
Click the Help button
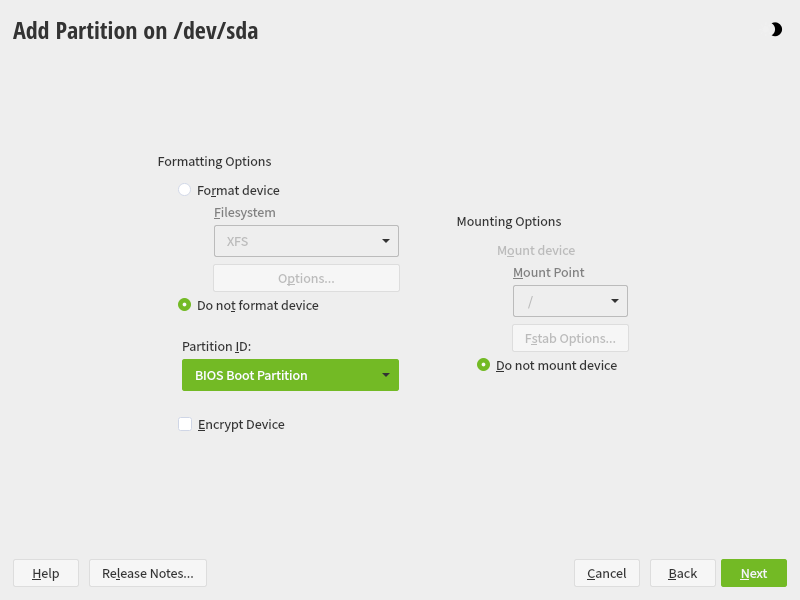46,573
